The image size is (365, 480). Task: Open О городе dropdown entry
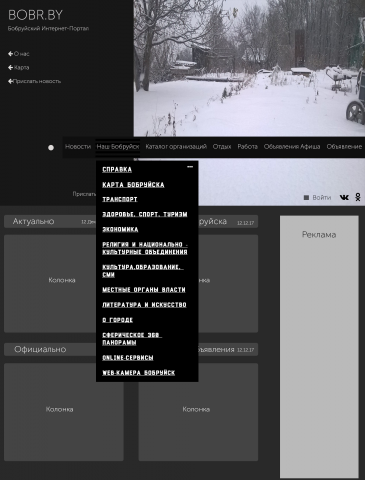(117, 320)
